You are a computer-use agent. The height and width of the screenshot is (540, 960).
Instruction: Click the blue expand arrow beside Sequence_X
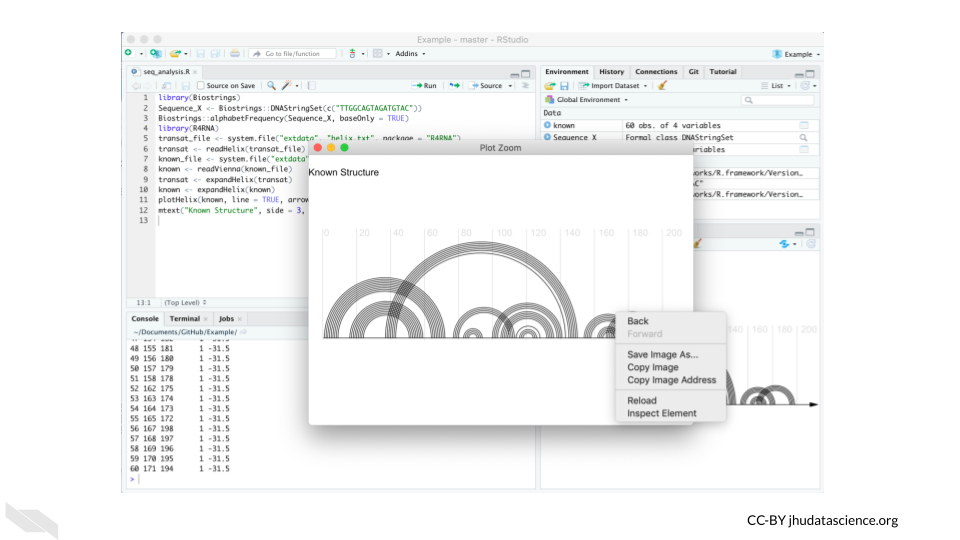547,137
